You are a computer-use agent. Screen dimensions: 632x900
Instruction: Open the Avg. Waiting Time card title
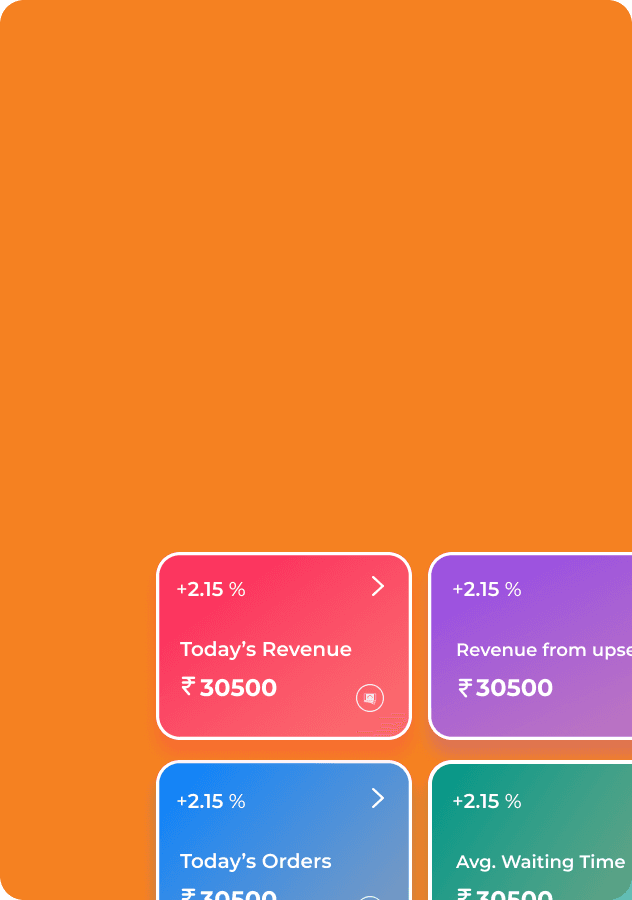pyautogui.click(x=540, y=862)
